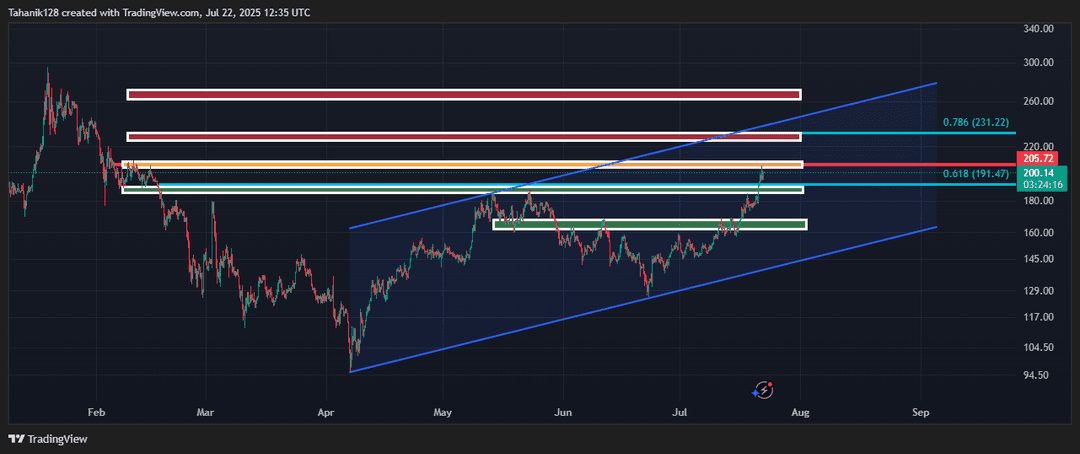Click the 340.00 price axis value
Screen dimensions: 1080x454
coord(1039,29)
